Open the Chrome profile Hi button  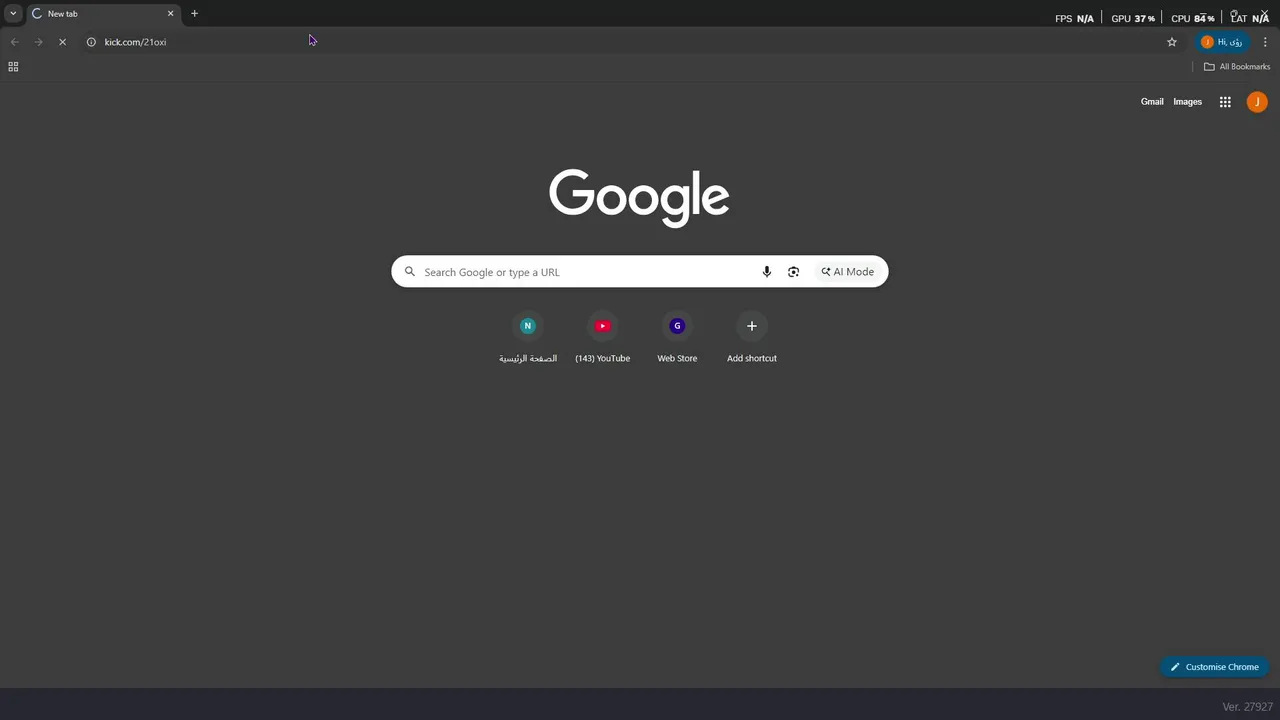[1222, 42]
